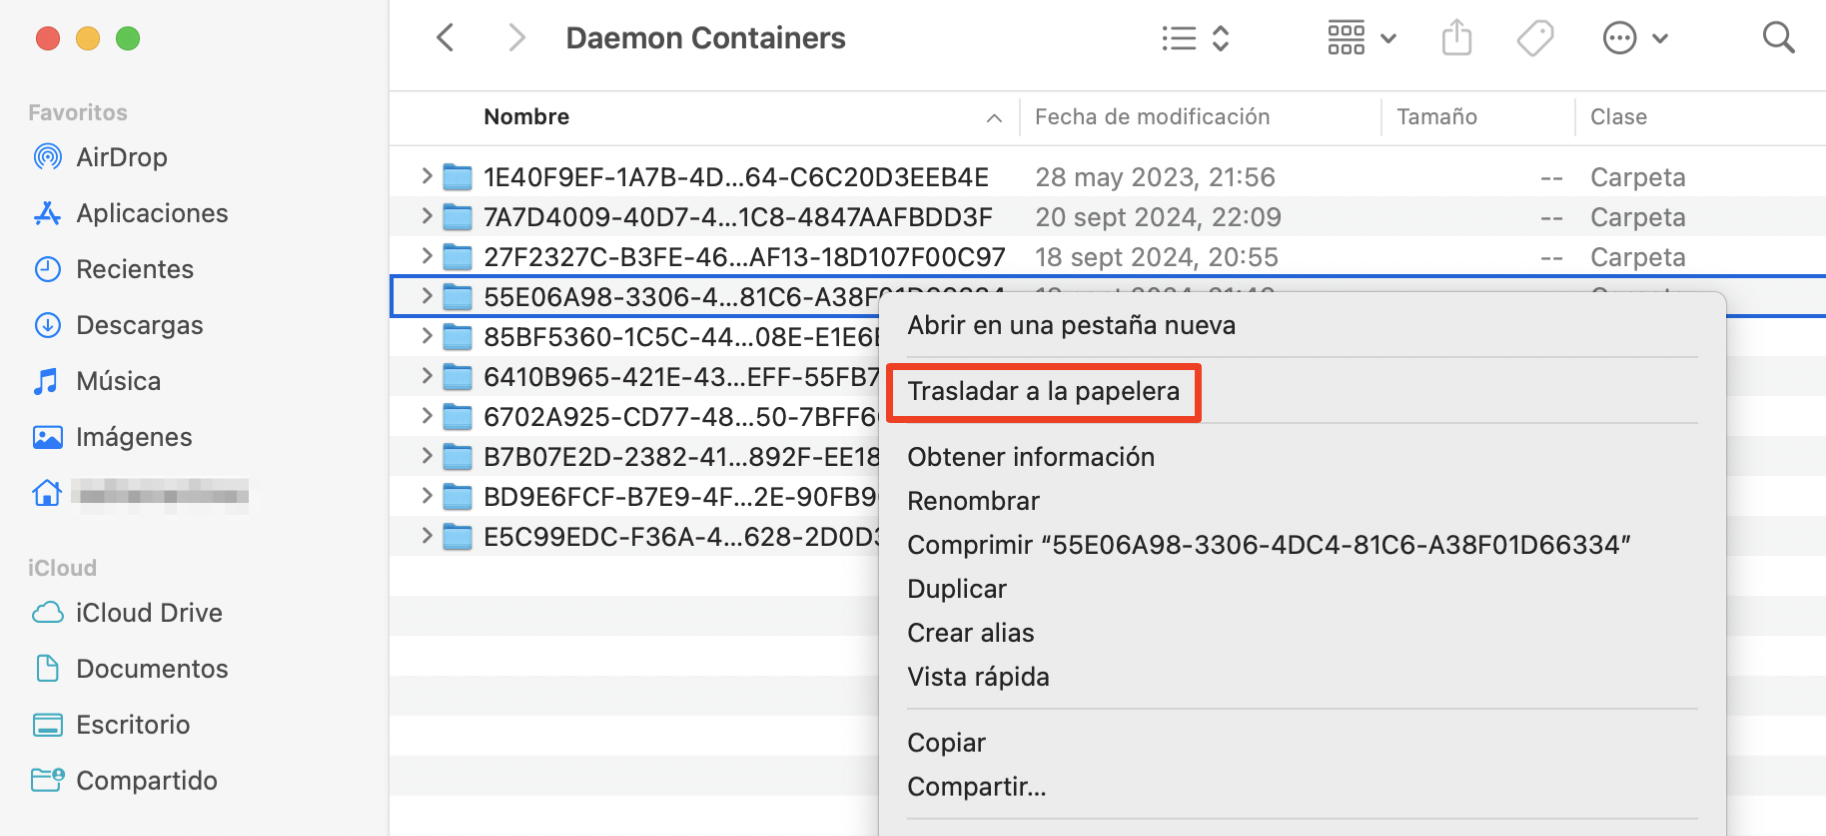Click the forward navigation arrow
Viewport: 1826px width, 836px height.
pos(516,37)
